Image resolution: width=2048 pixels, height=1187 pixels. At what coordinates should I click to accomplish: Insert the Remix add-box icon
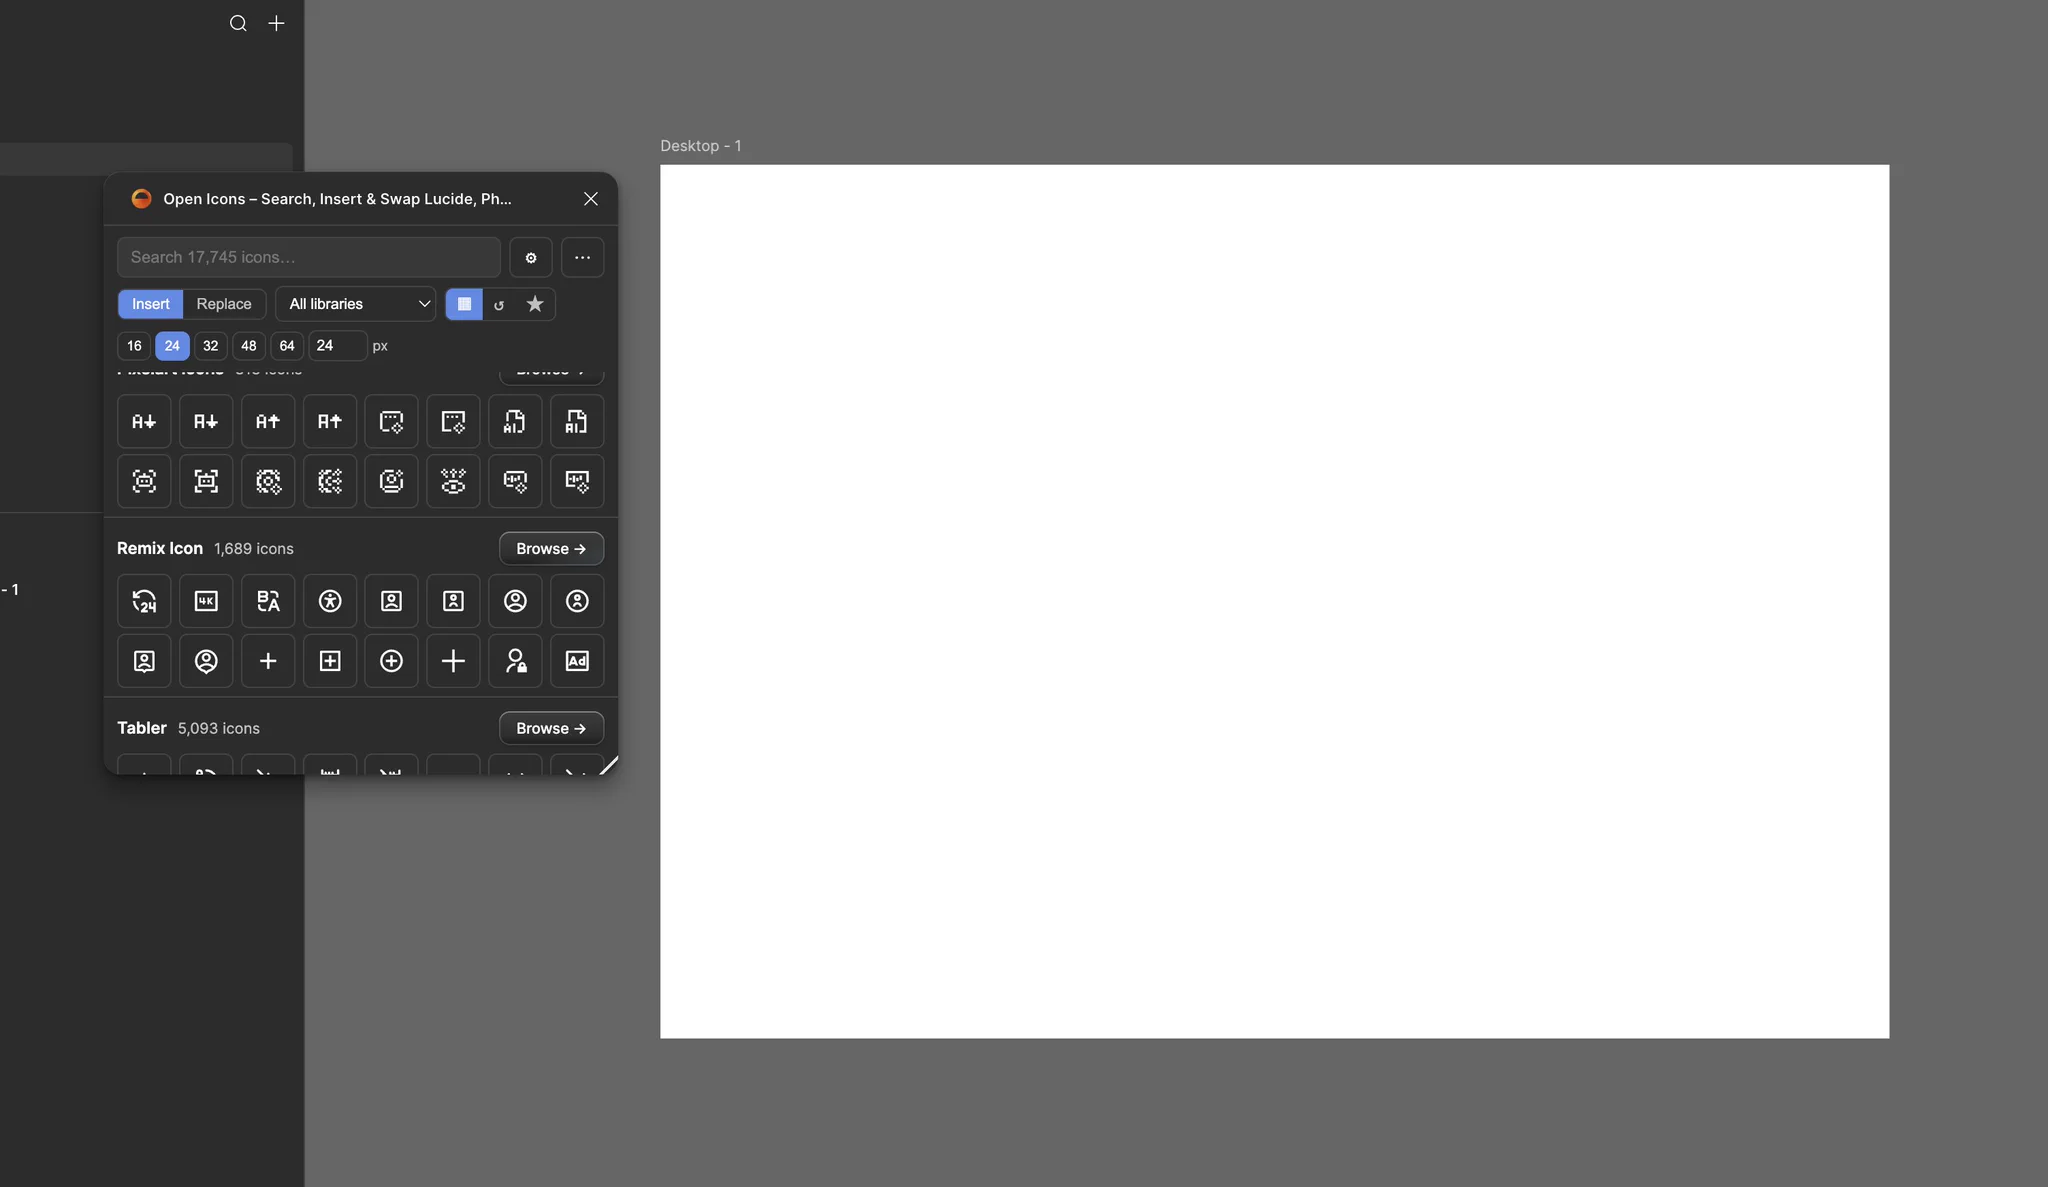click(330, 661)
